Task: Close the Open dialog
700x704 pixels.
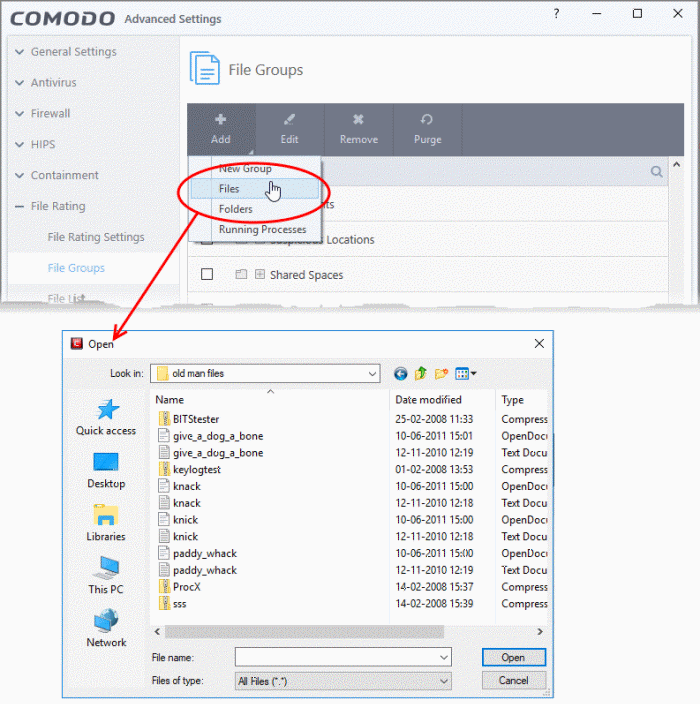Action: [539, 343]
